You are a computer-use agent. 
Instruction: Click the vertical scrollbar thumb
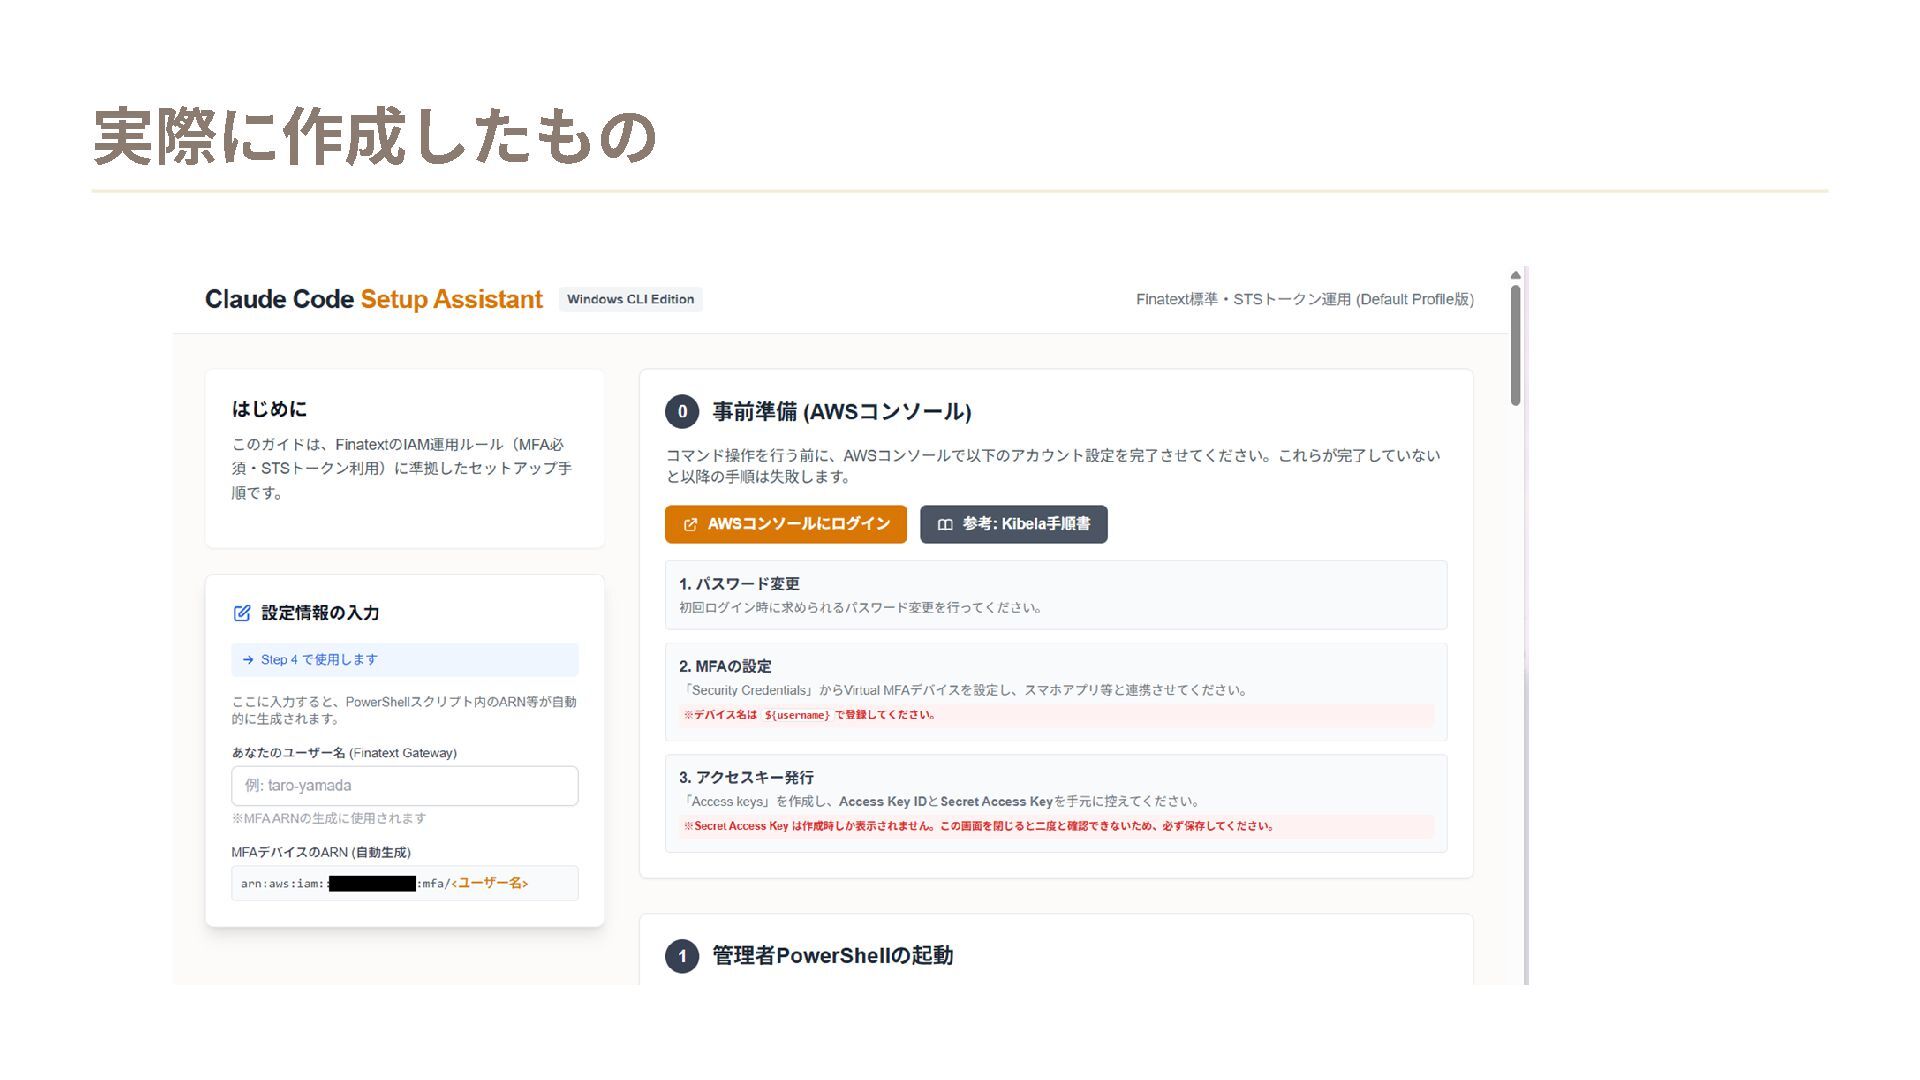click(x=1515, y=345)
